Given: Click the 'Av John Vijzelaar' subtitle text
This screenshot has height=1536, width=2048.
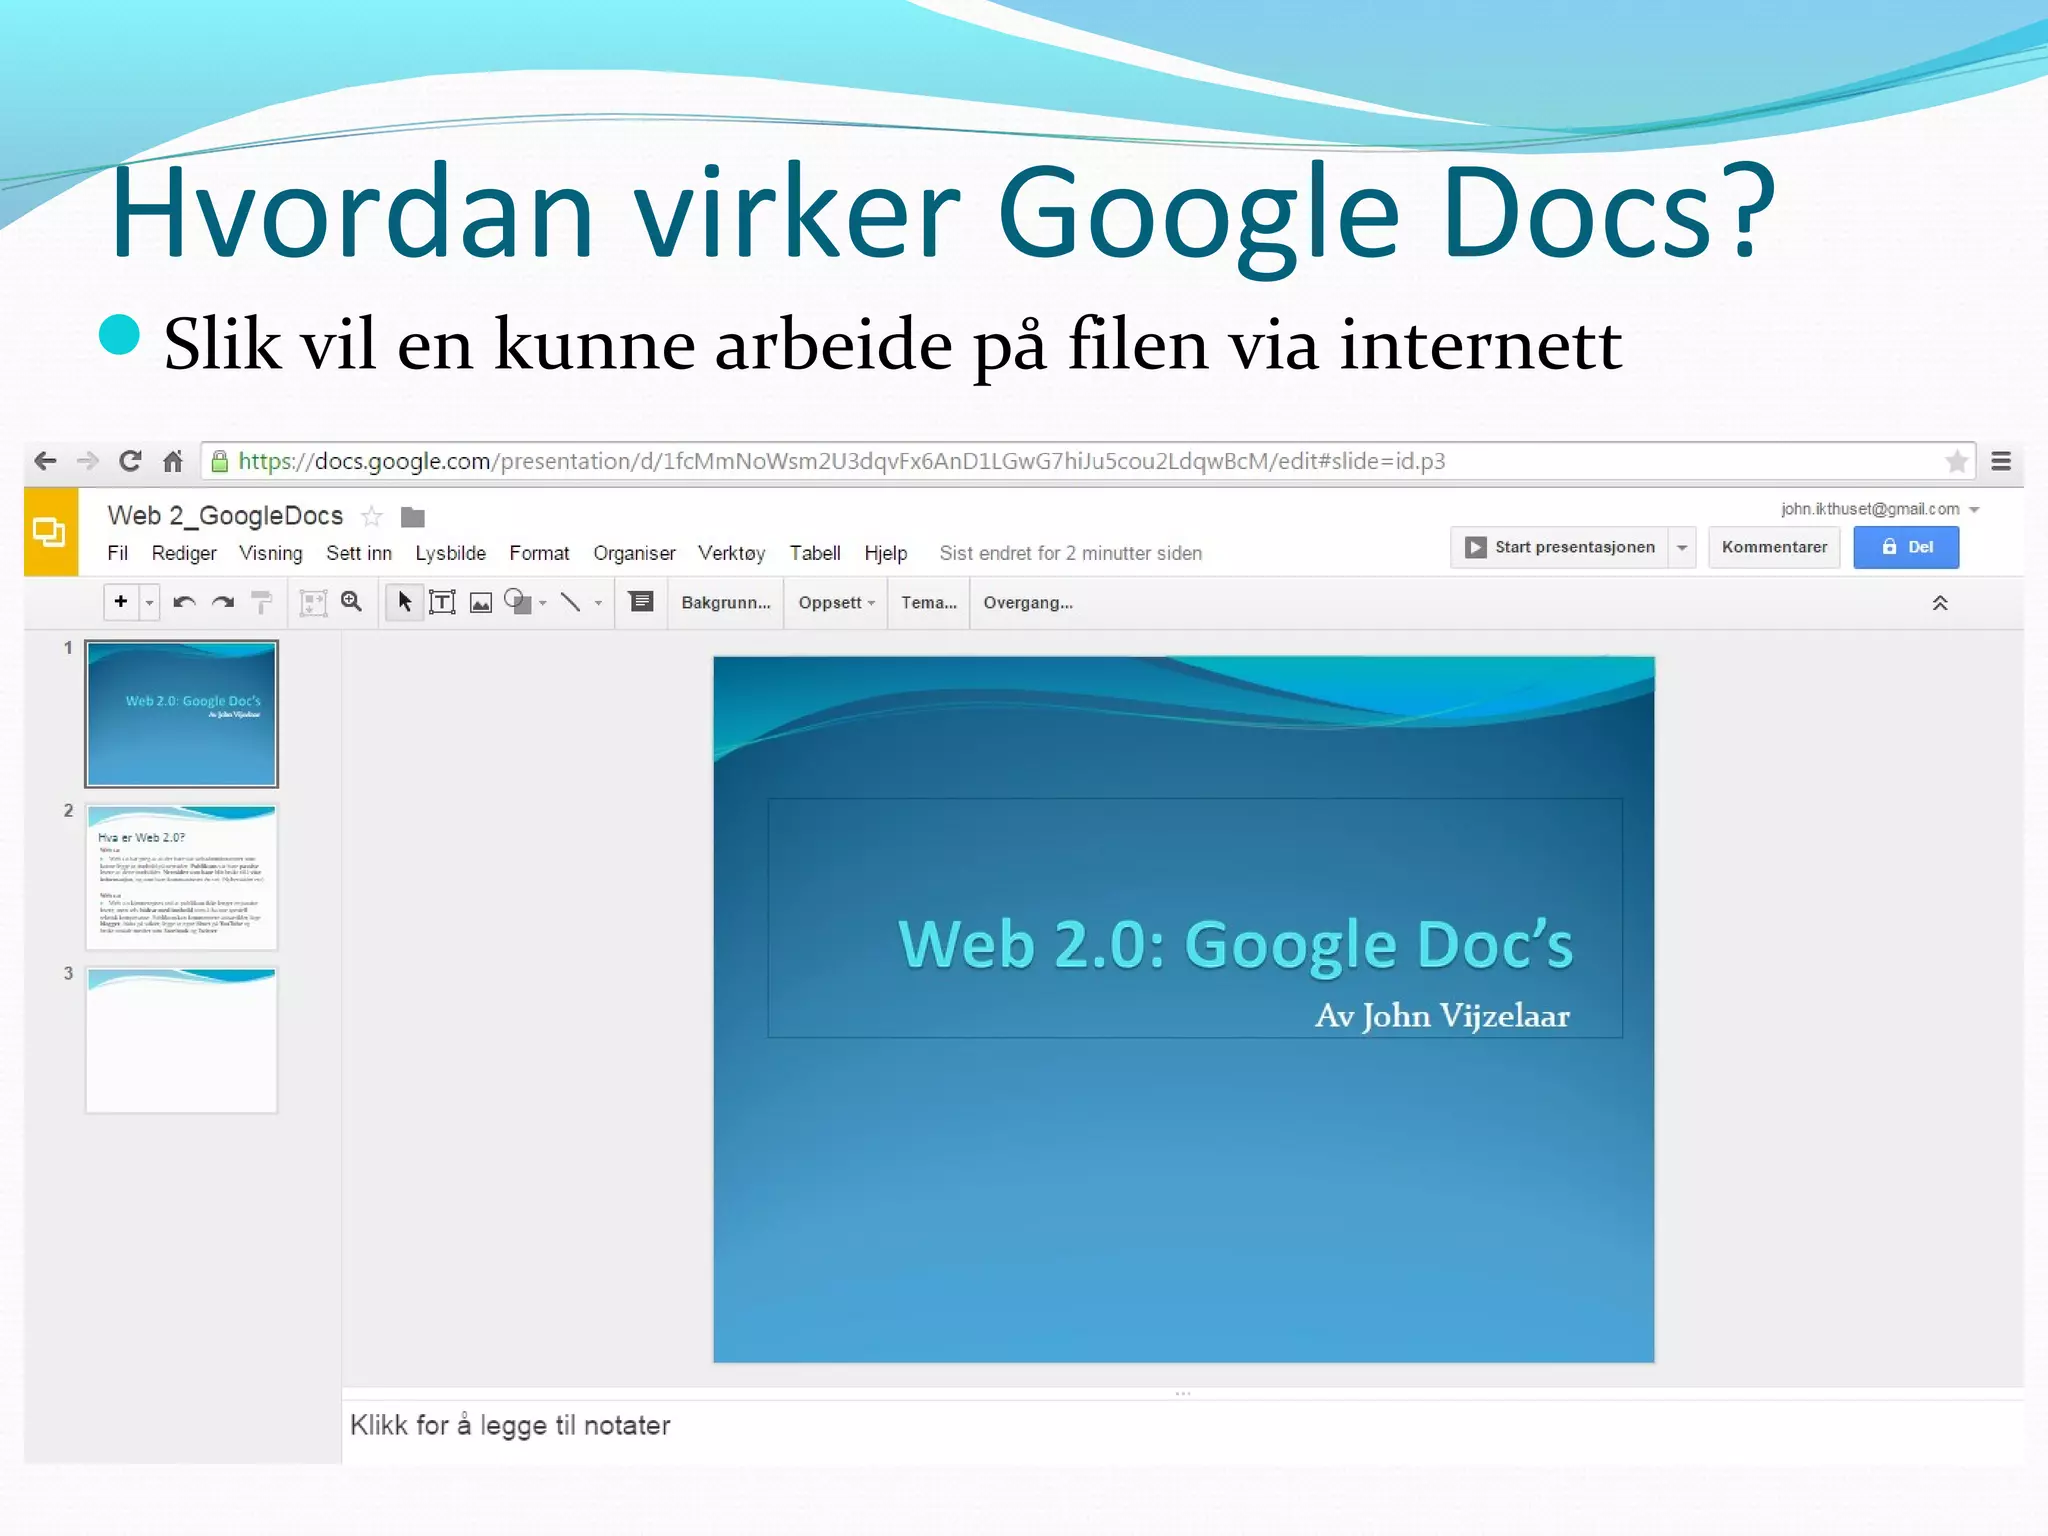Looking at the screenshot, I should pyautogui.click(x=1442, y=1016).
